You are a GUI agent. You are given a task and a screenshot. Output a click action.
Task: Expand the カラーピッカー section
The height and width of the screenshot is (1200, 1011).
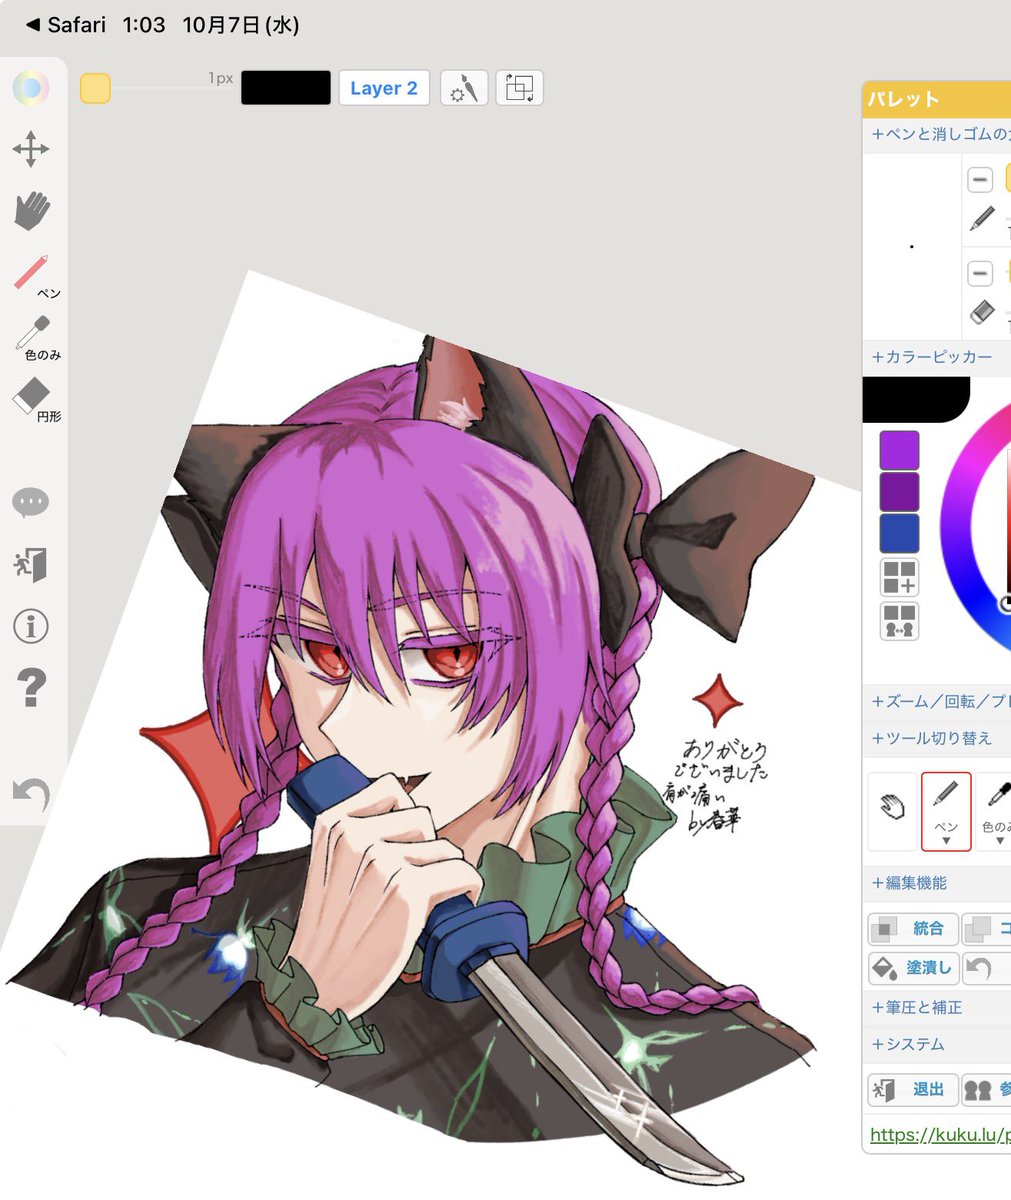[932, 357]
